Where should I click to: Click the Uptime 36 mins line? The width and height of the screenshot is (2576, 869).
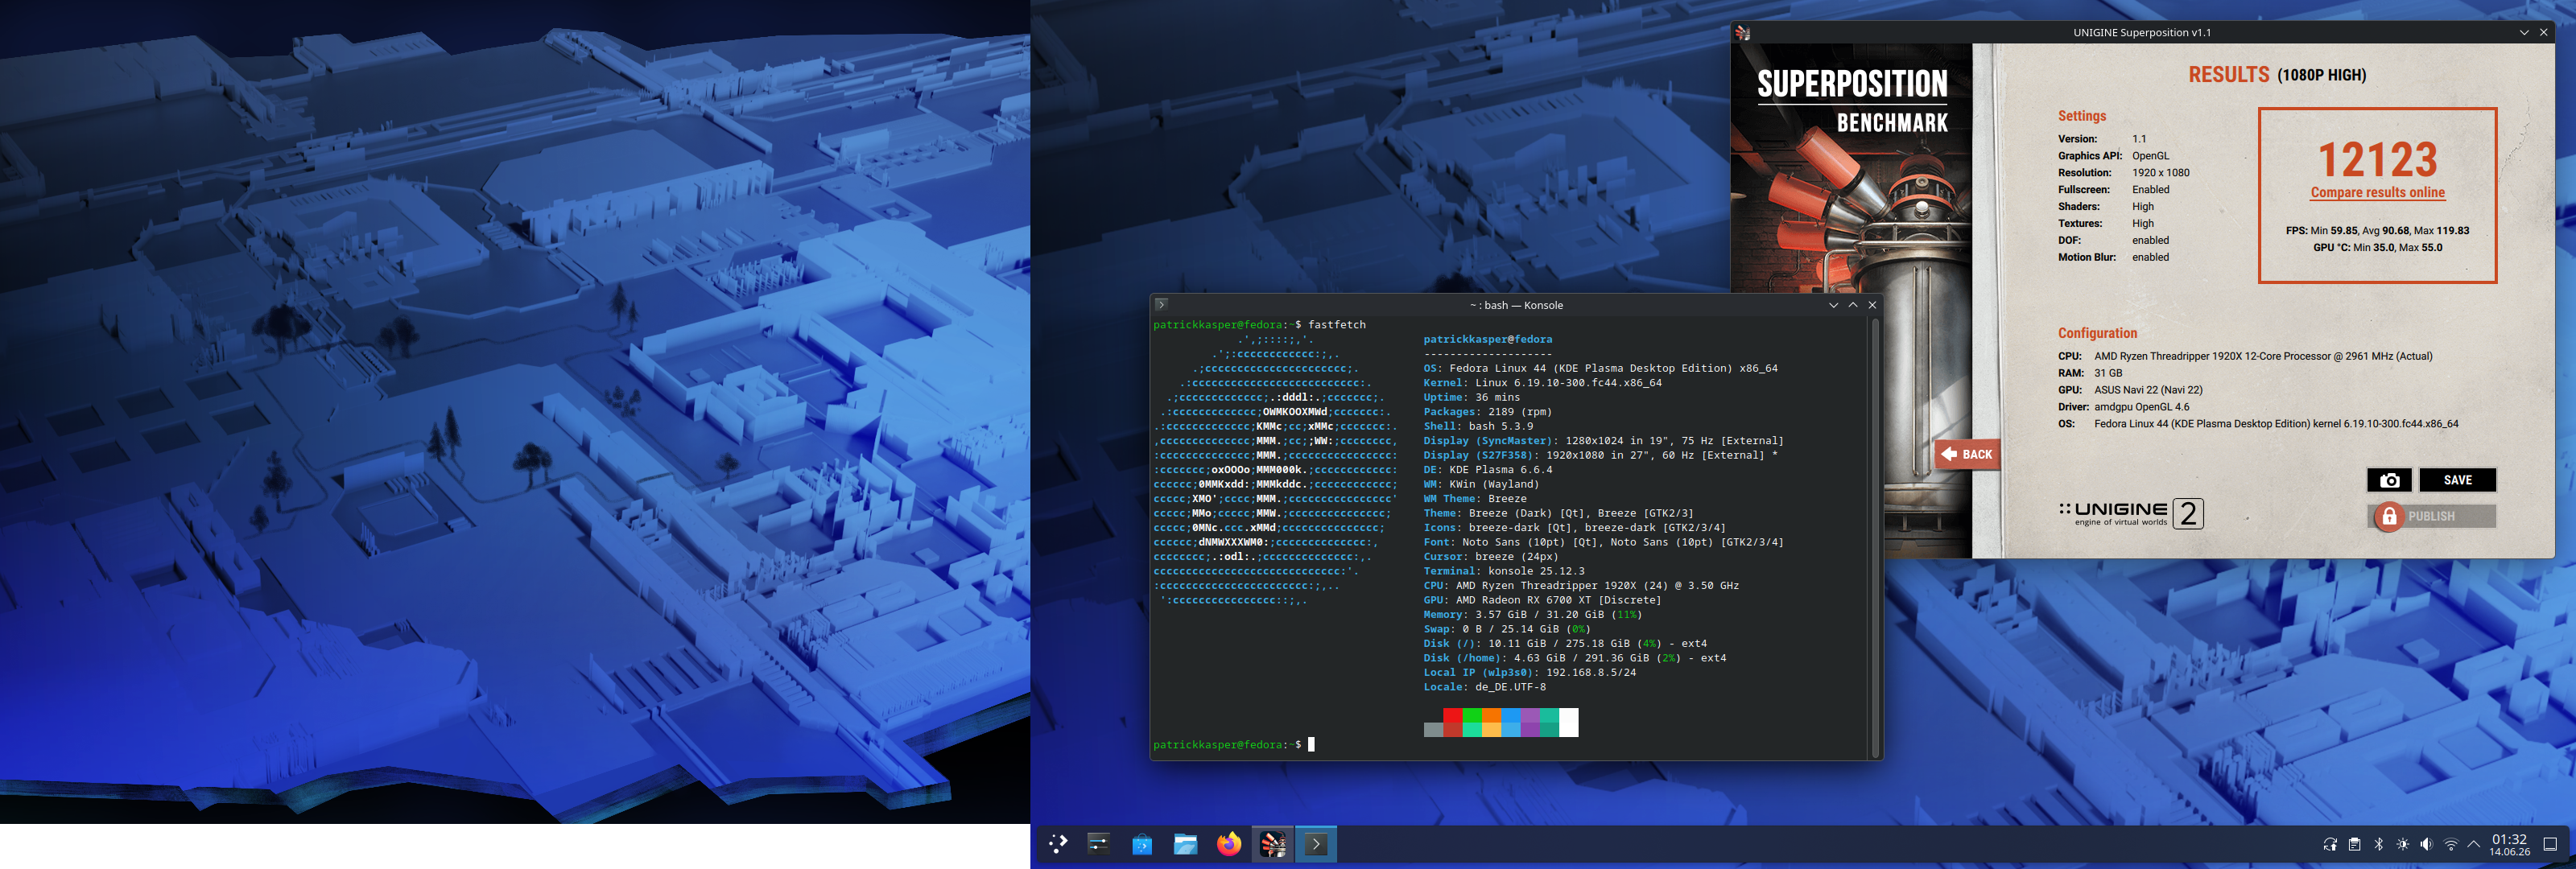[x=1471, y=398]
